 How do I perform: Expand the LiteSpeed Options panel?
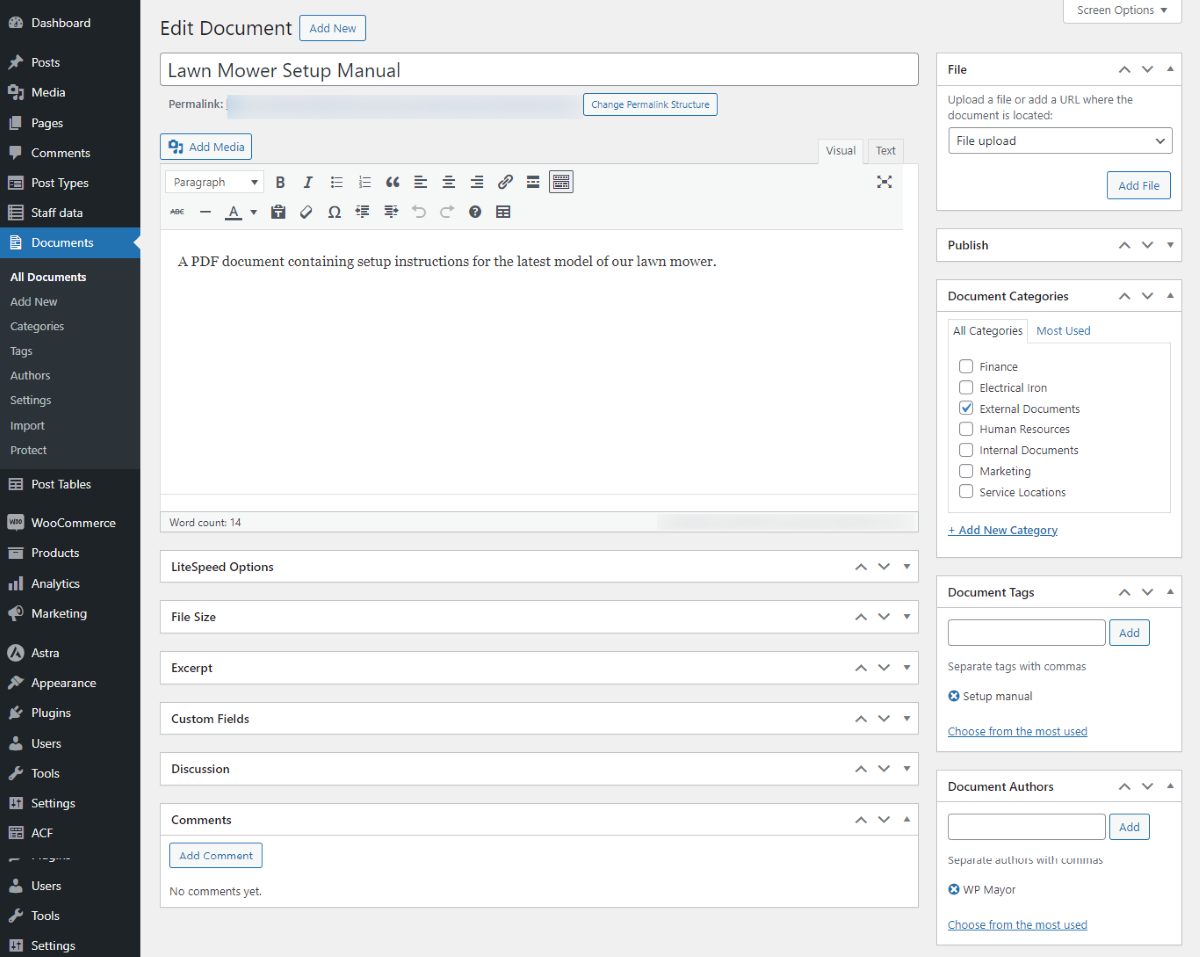[907, 566]
